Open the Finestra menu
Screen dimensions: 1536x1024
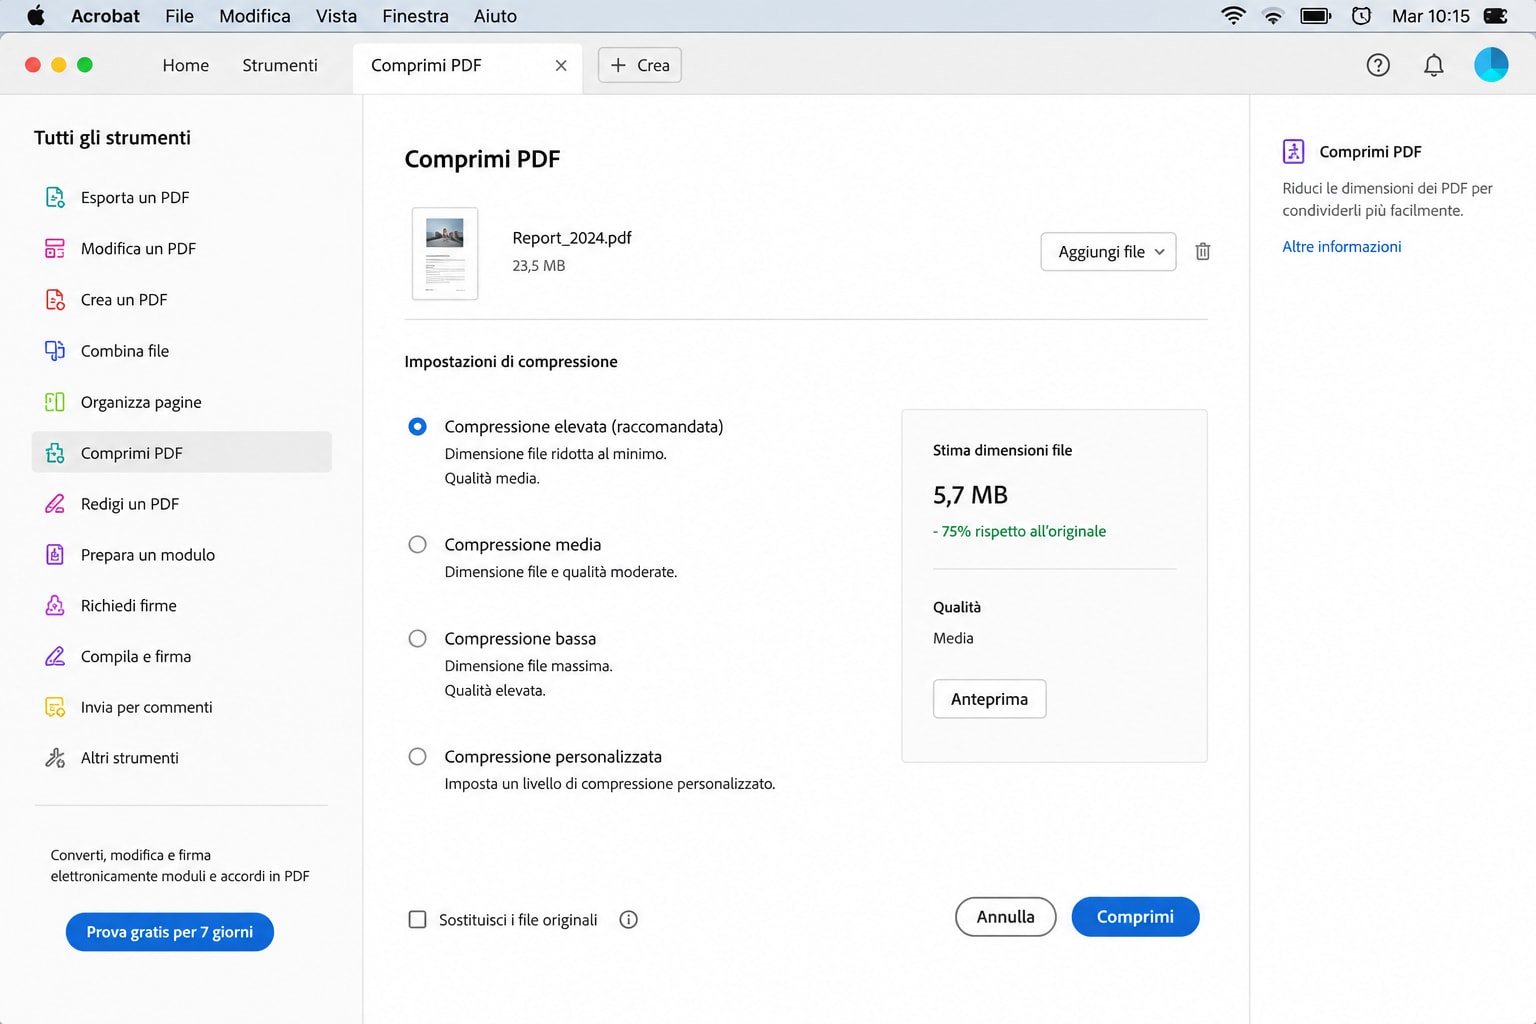click(x=415, y=16)
